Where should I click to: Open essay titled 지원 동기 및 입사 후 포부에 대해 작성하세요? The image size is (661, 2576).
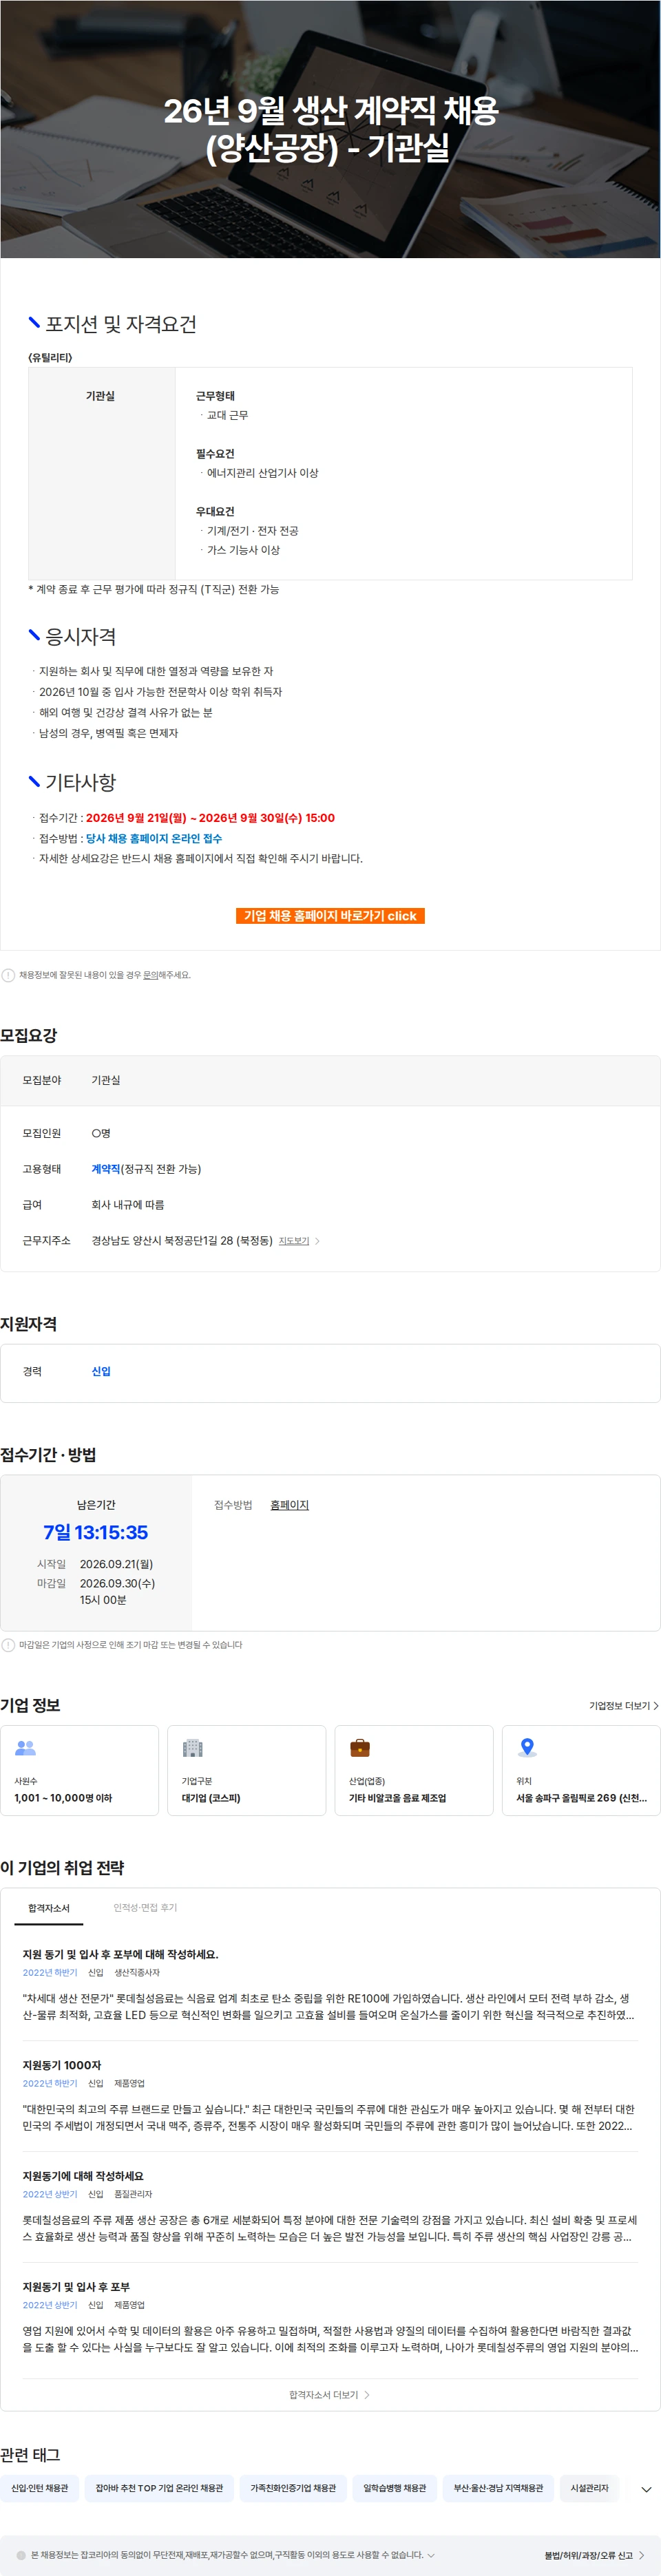(x=120, y=1954)
